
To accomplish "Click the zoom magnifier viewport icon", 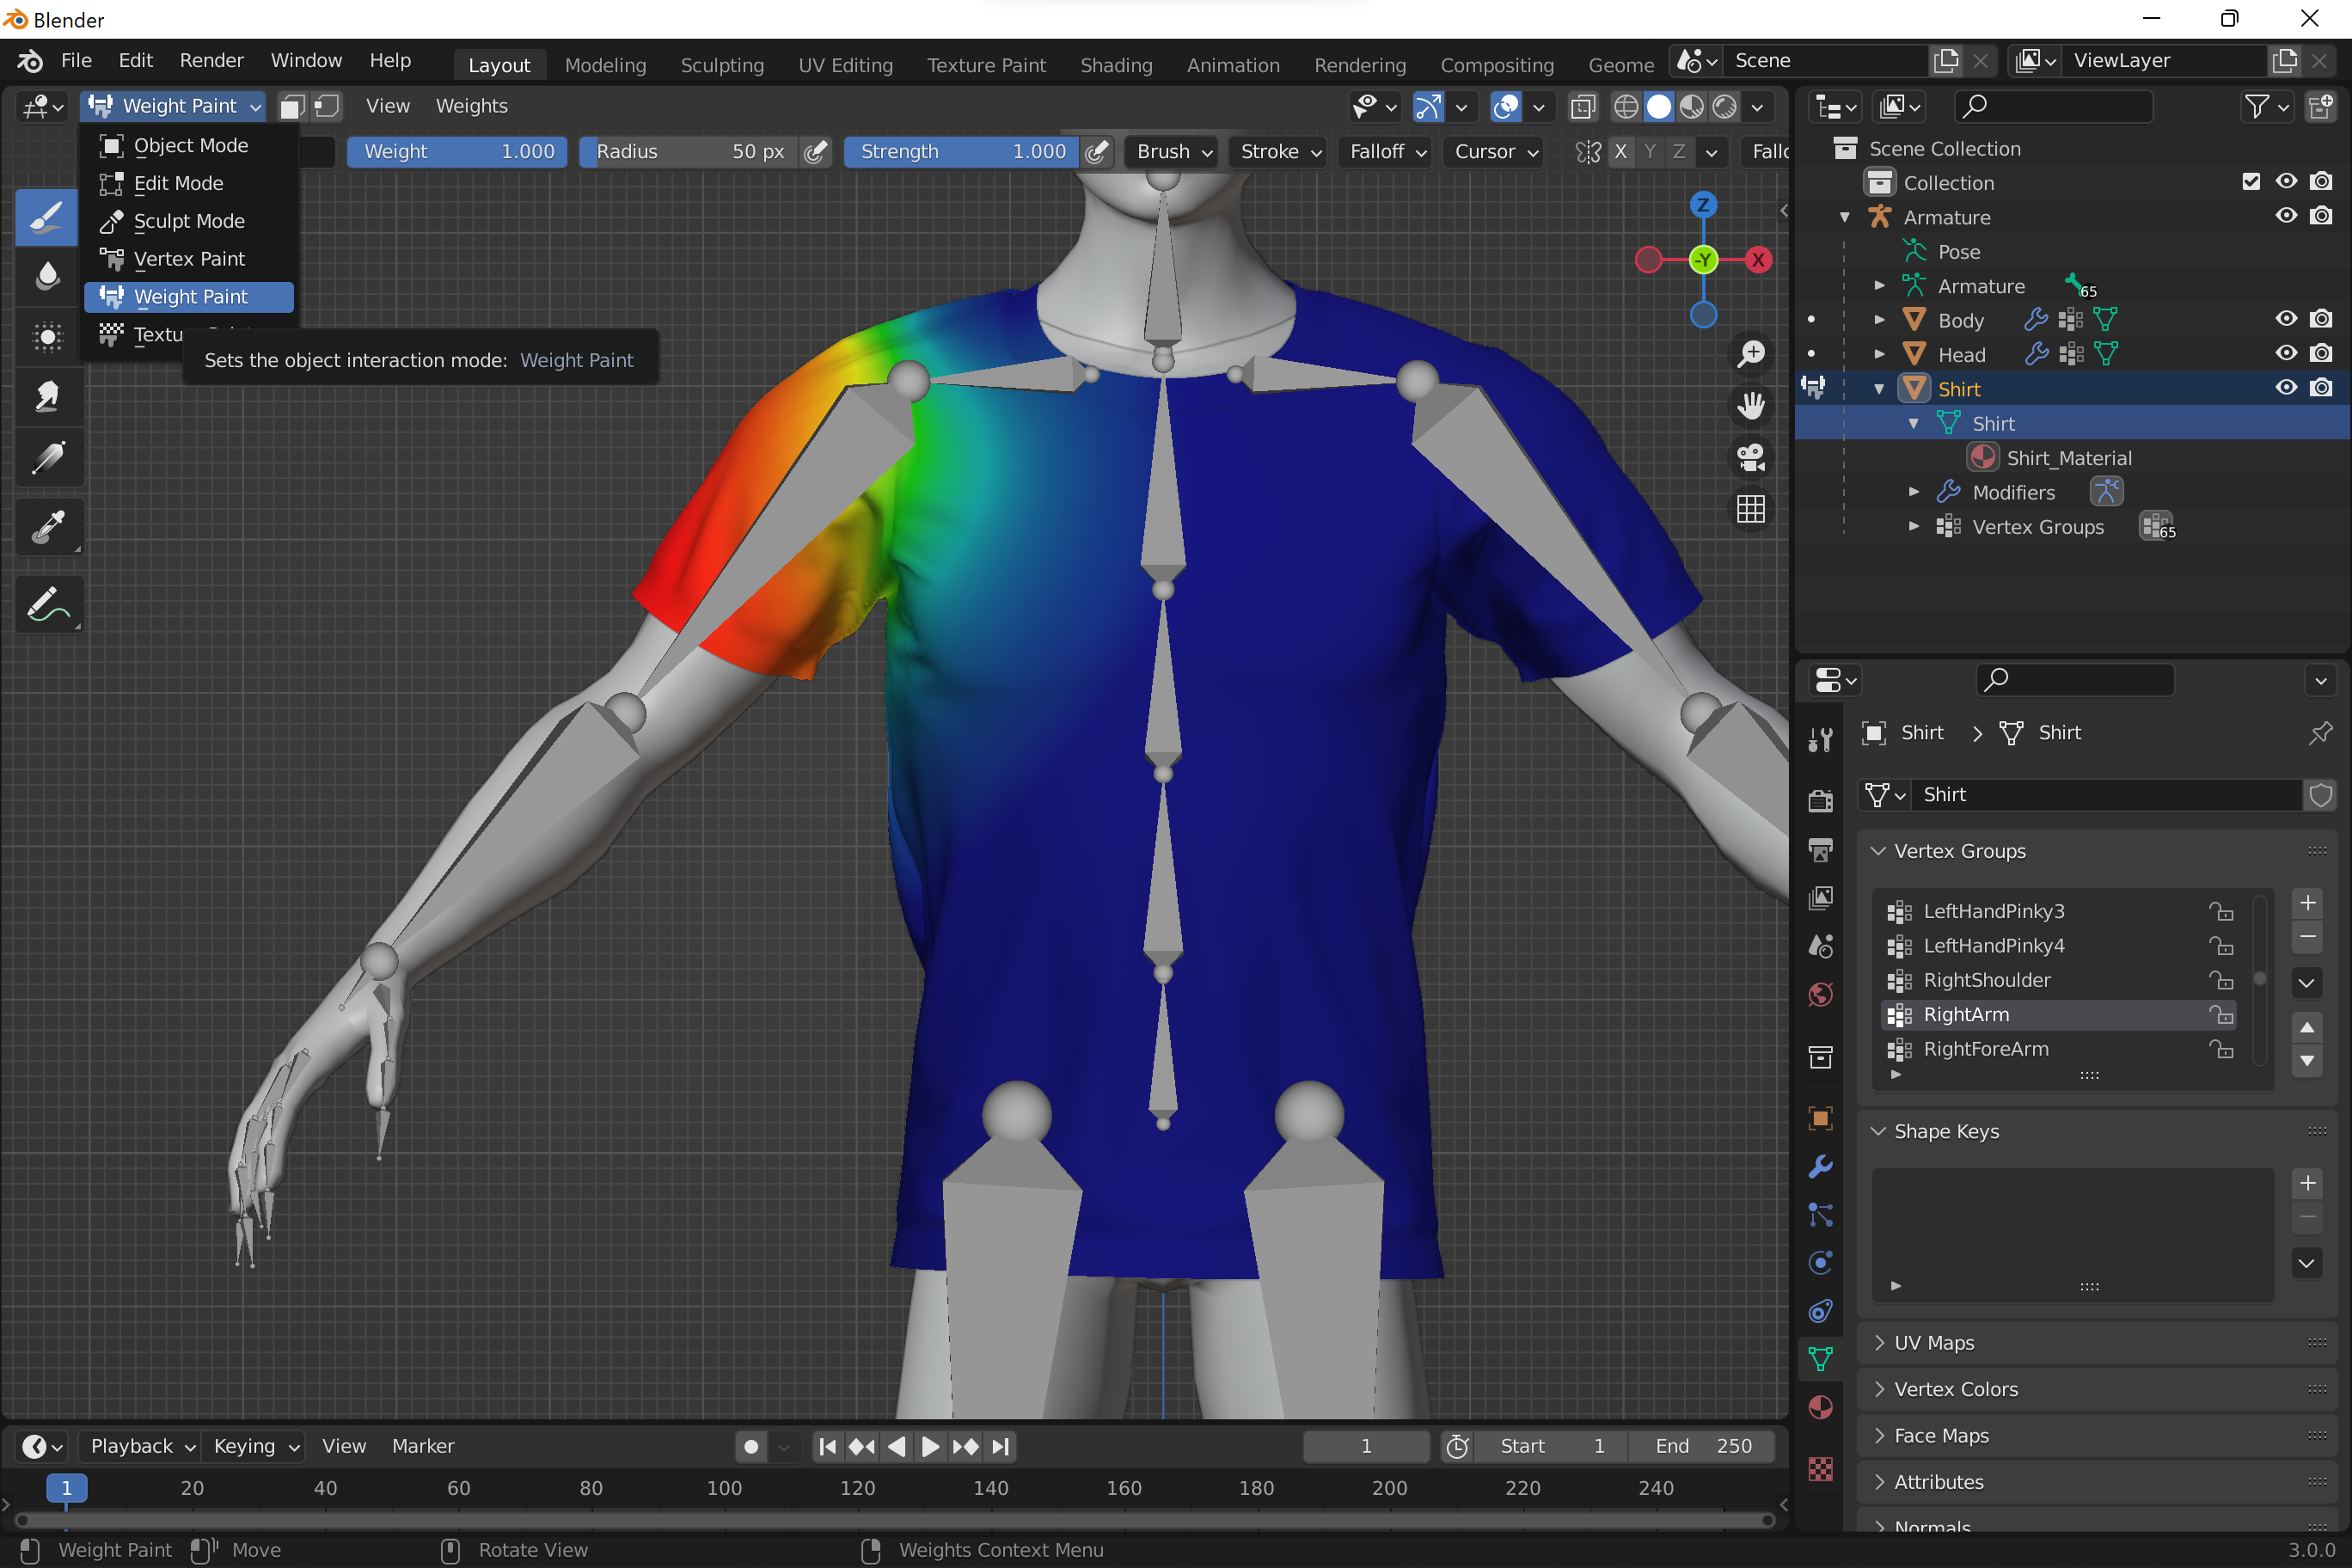I will (x=1751, y=354).
